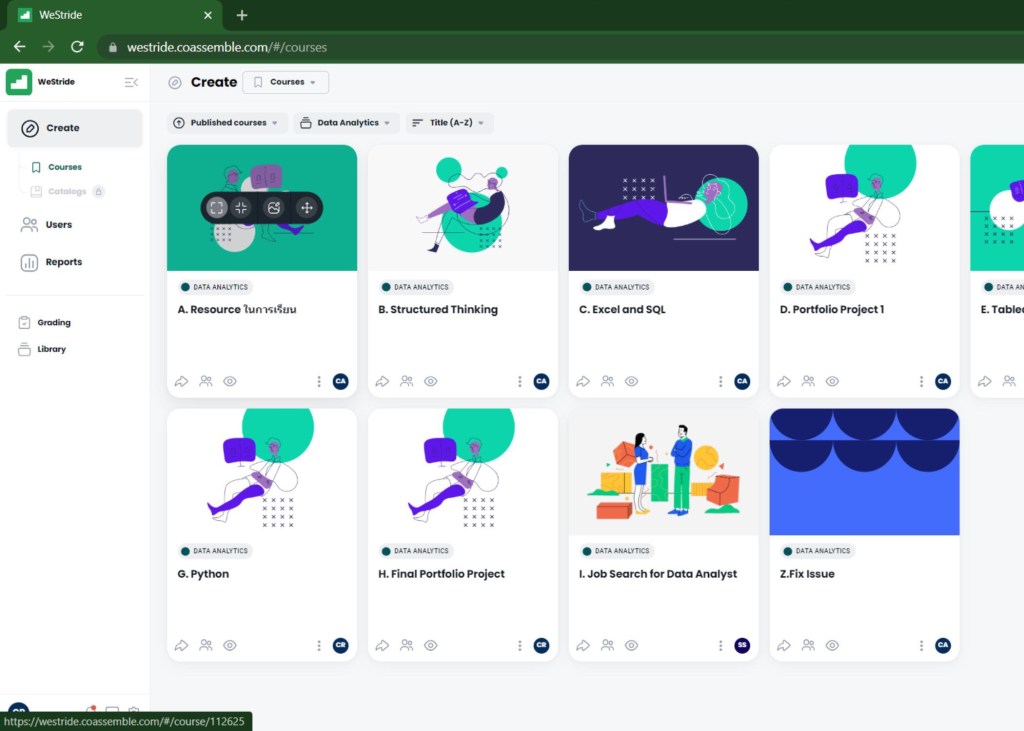Viewport: 1024px width, 731px height.
Task: Click the expand-to-fit icon on the cover overlay
Action: pos(216,208)
